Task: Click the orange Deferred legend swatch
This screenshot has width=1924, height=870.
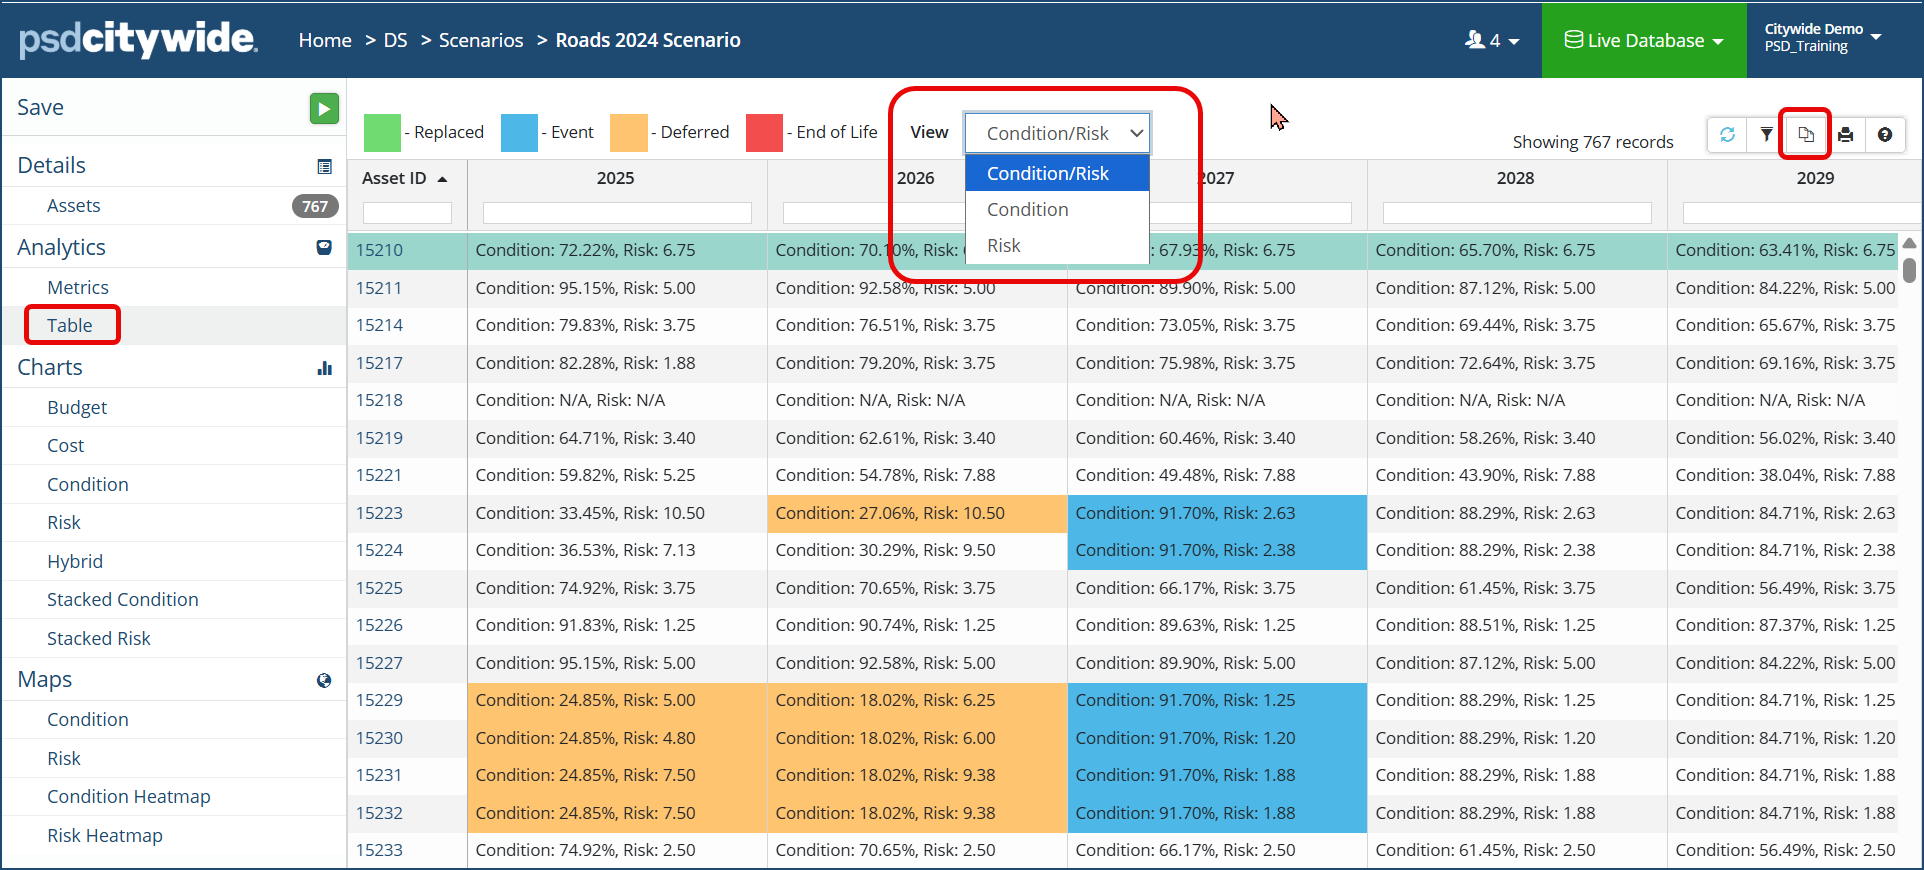Action: (628, 132)
